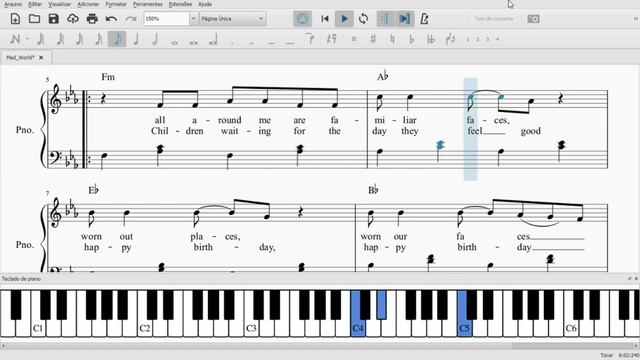The width and height of the screenshot is (640, 360).
Task: Close the Teclado de piano panel
Action: point(636,278)
